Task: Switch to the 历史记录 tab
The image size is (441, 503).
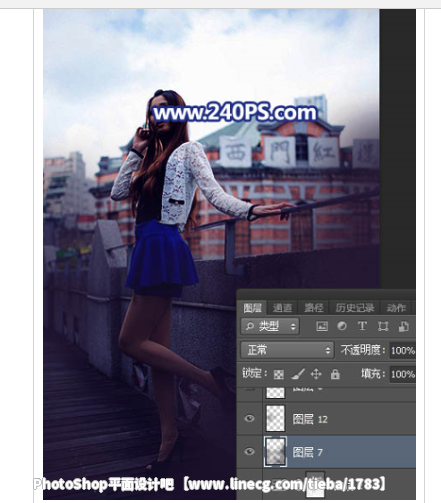Action: (355, 308)
